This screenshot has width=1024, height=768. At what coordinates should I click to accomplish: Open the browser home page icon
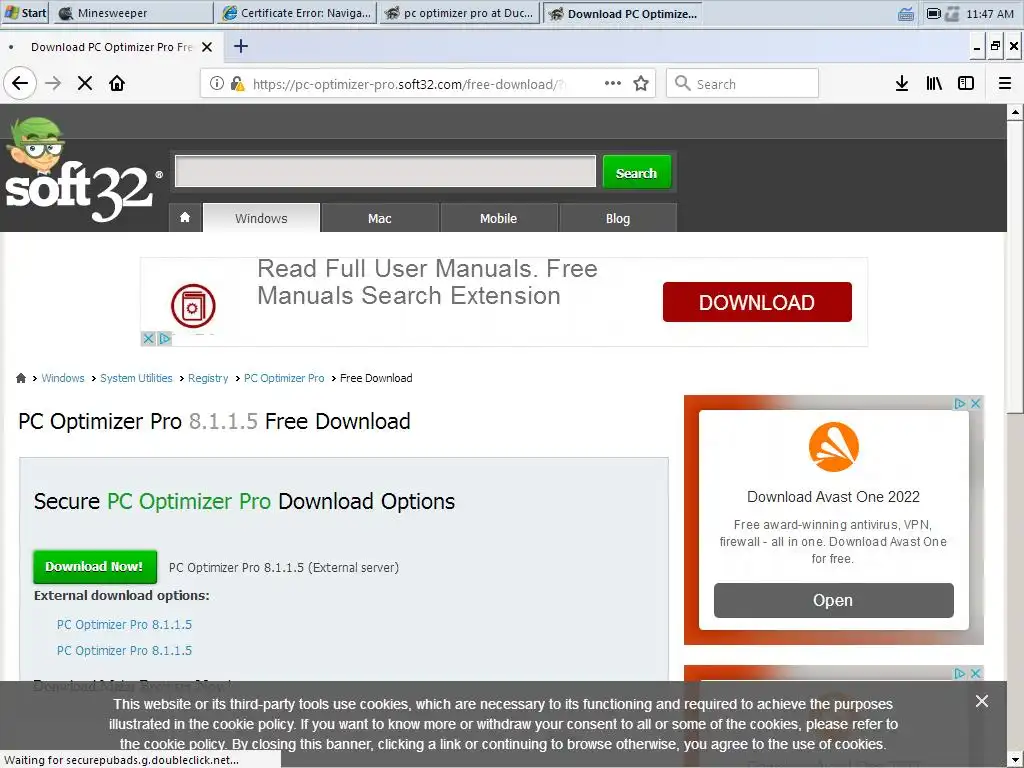[x=117, y=84]
